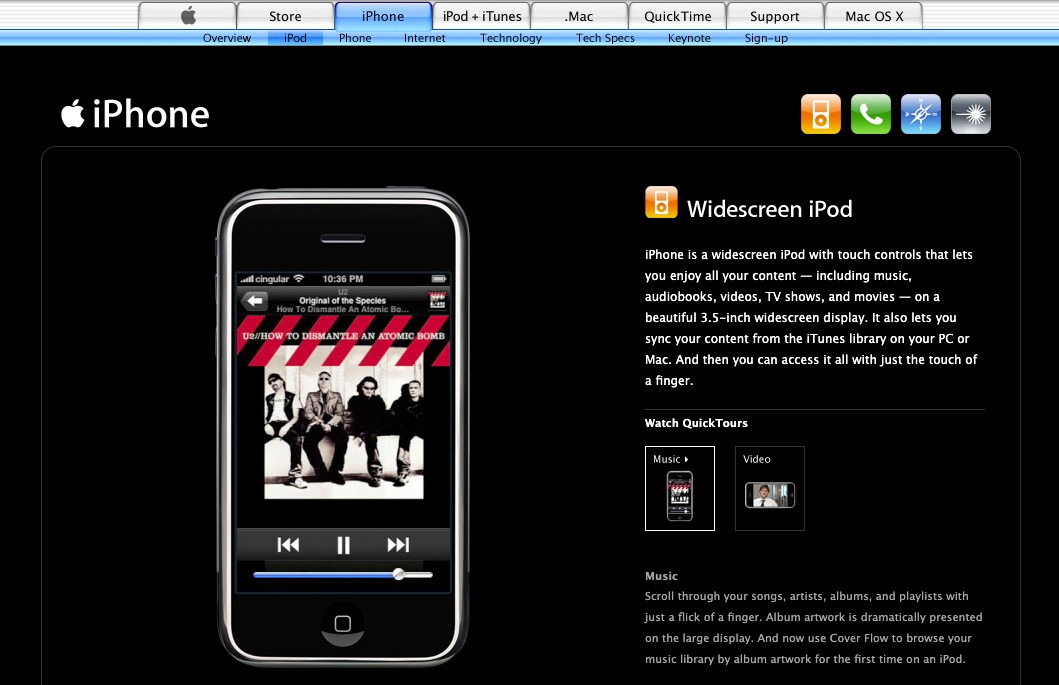
Task: Go to the Overview subnav link
Action: (227, 38)
